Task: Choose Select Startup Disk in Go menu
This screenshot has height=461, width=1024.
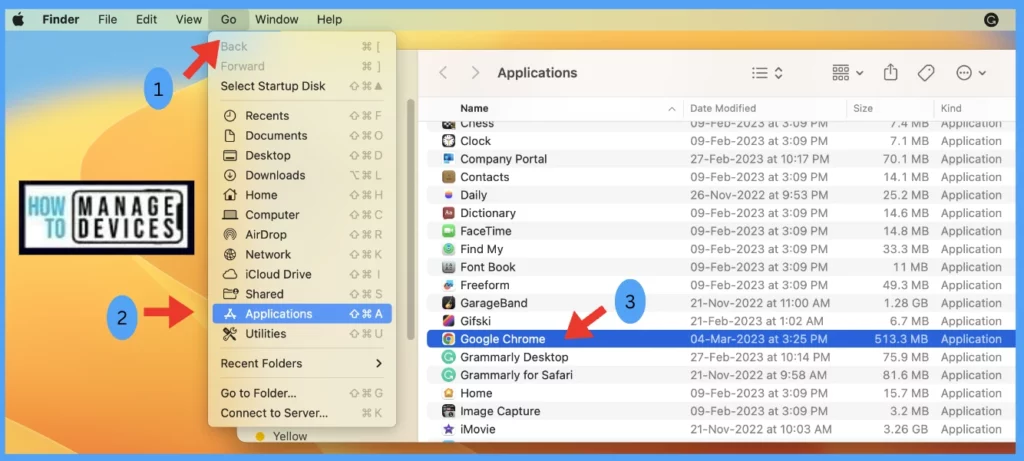Action: tap(301, 86)
